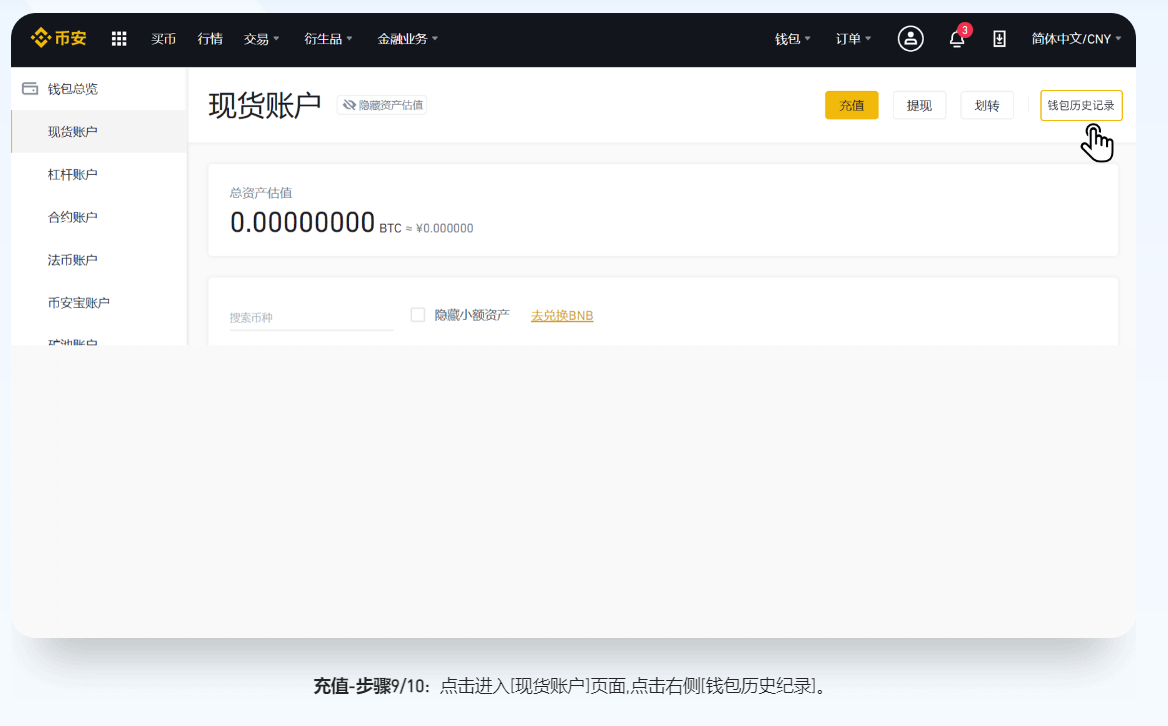Toggle hide asset valuation eye icon
The width and height of the screenshot is (1168, 726).
click(349, 105)
